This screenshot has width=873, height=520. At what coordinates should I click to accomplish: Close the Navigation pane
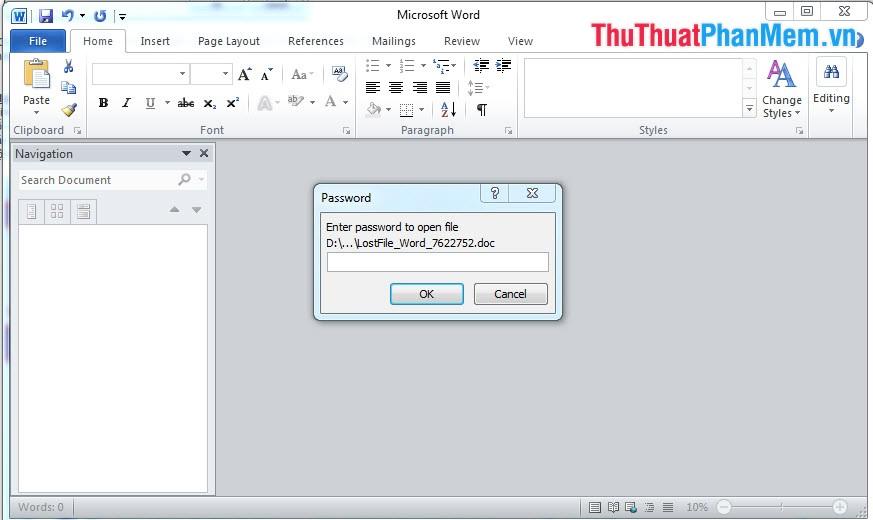click(204, 153)
